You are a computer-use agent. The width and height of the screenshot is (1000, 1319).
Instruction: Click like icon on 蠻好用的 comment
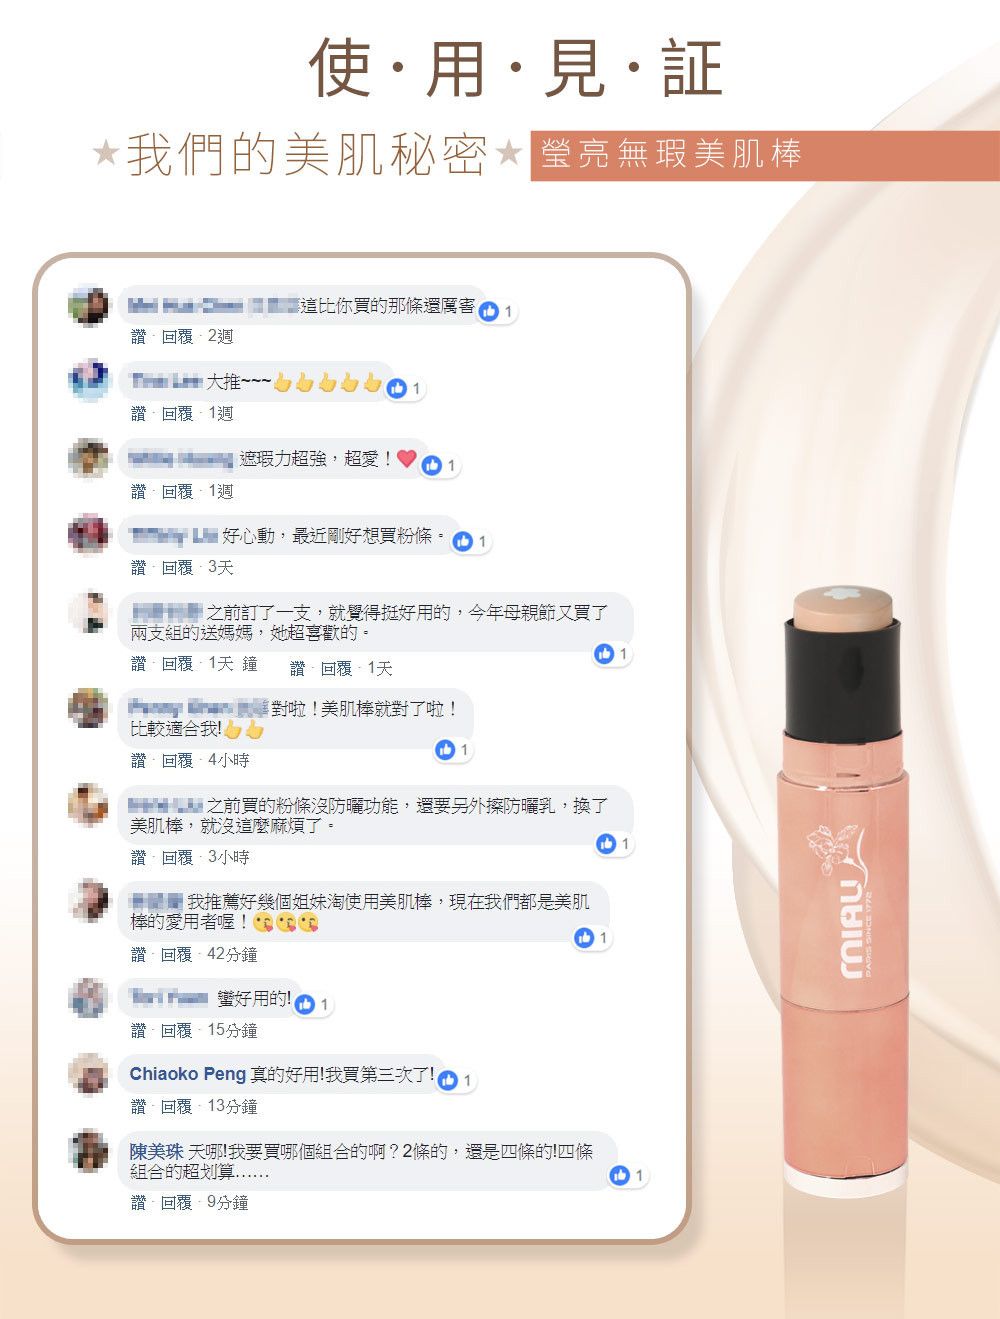pyautogui.click(x=305, y=1004)
